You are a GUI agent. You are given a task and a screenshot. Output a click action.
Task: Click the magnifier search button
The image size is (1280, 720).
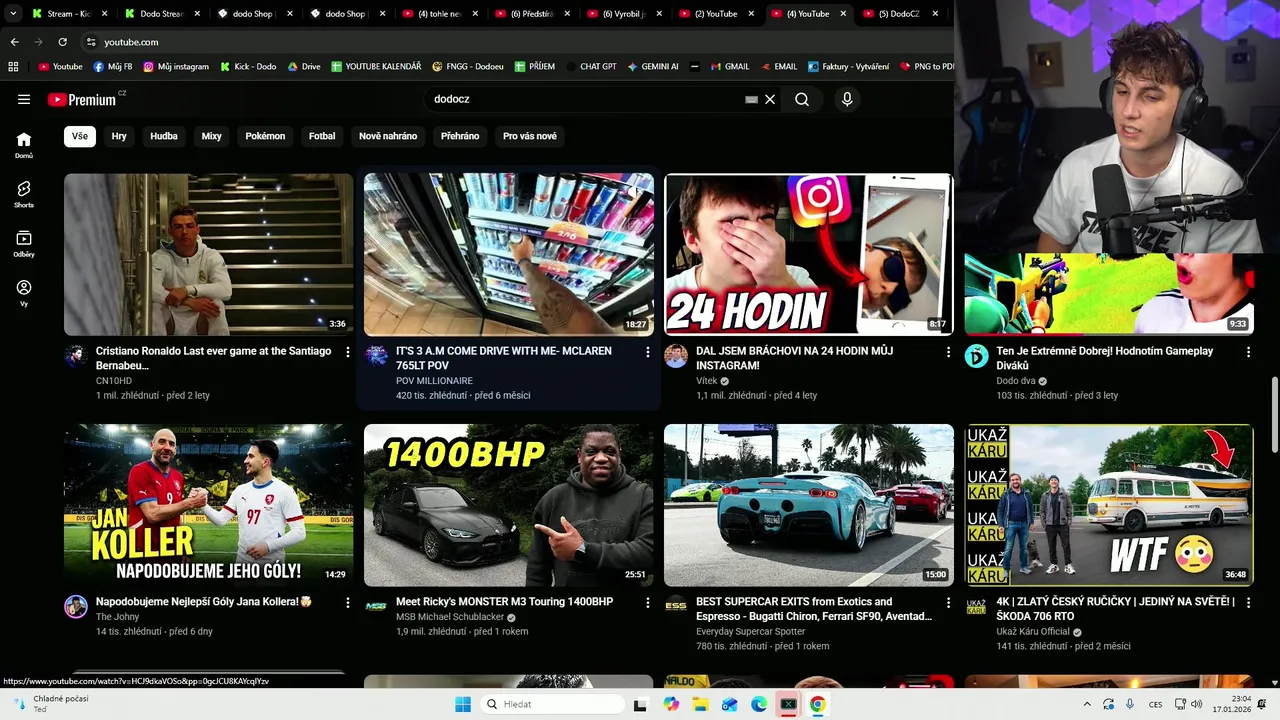802,99
